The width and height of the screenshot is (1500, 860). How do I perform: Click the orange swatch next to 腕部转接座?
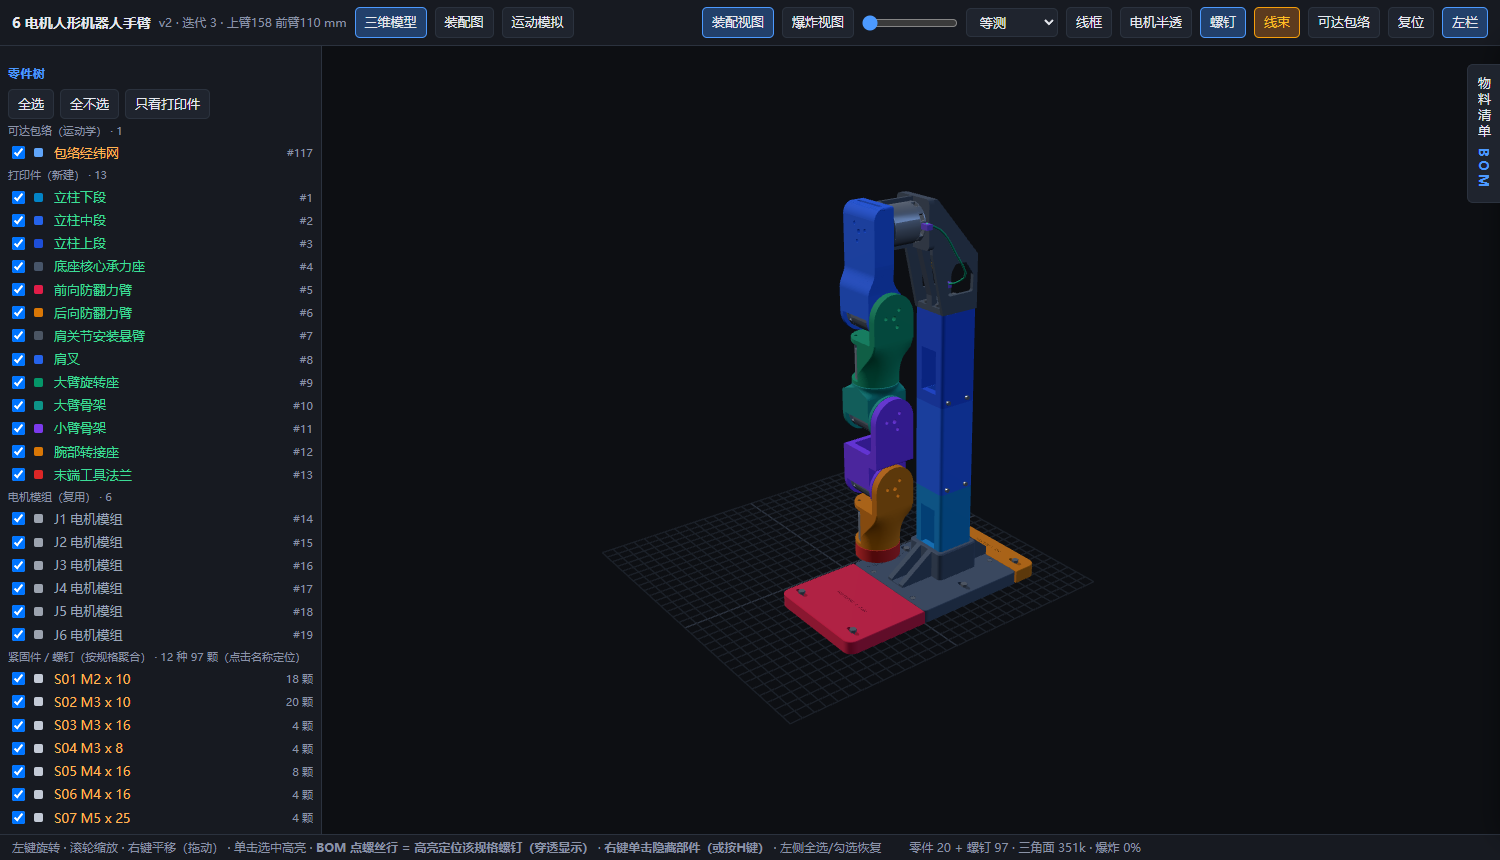pyautogui.click(x=38, y=452)
